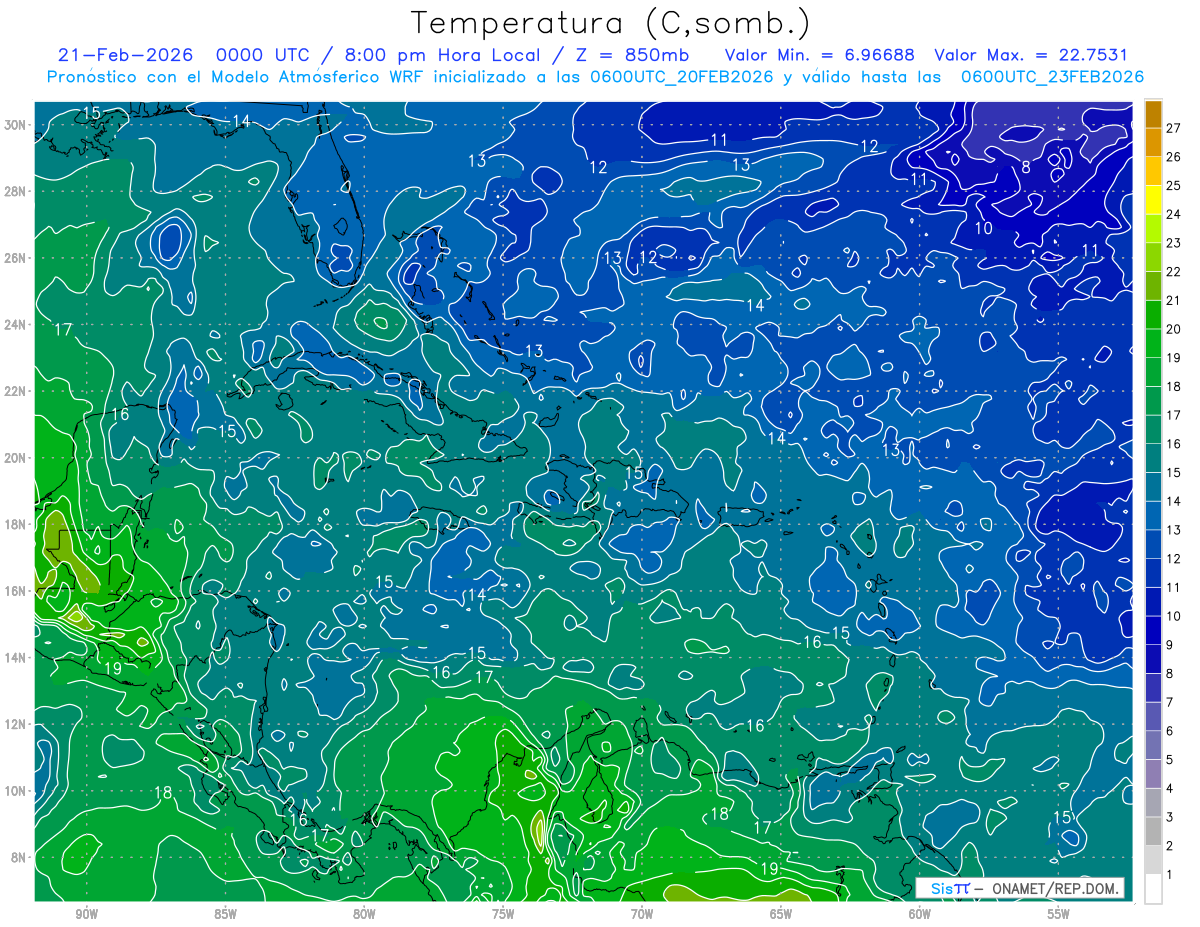Screen dimensions: 1200x927
Task: Click the 18N latitude axis label
Action: [16, 524]
